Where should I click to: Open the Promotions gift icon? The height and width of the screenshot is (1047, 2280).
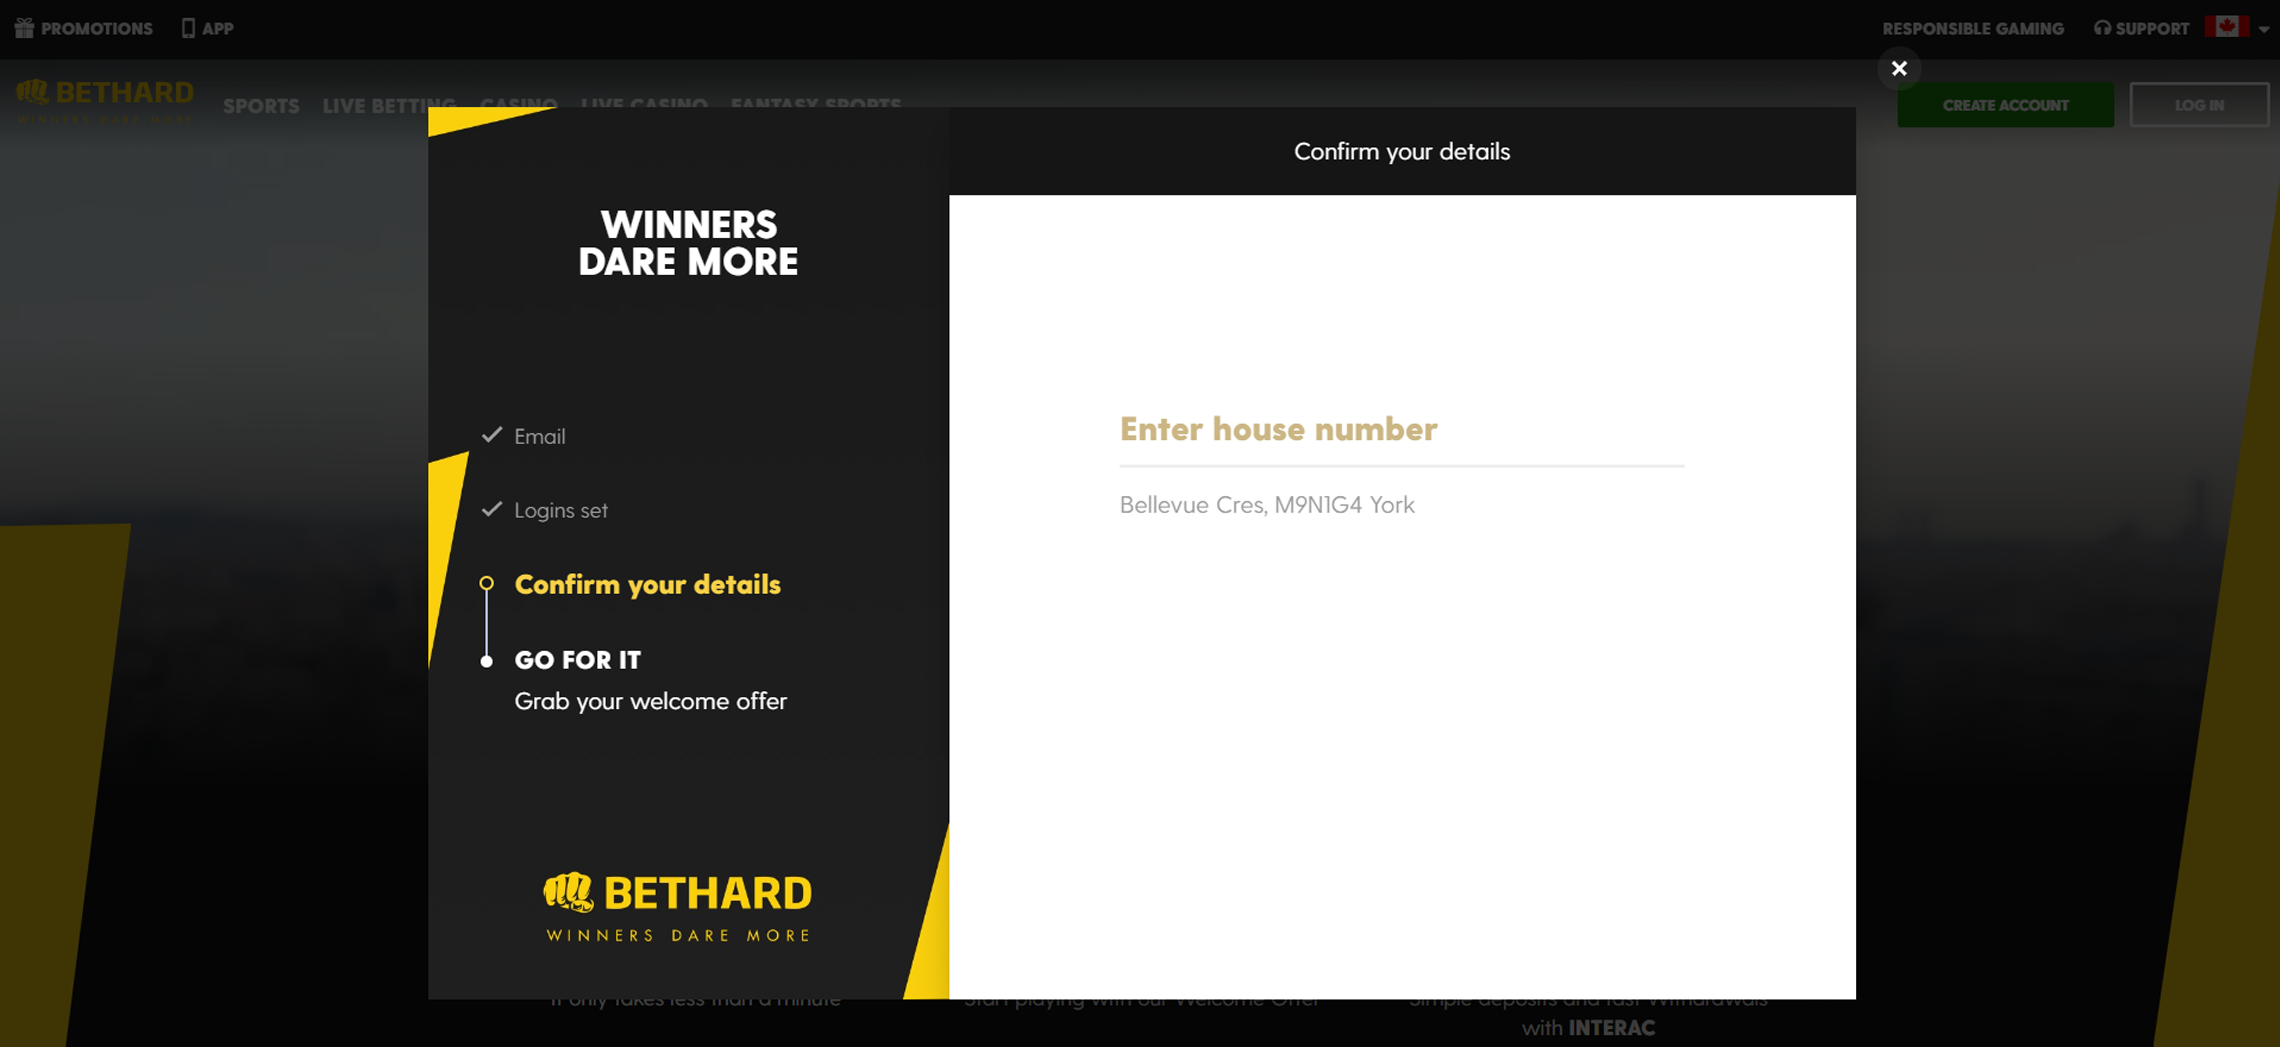click(x=24, y=28)
